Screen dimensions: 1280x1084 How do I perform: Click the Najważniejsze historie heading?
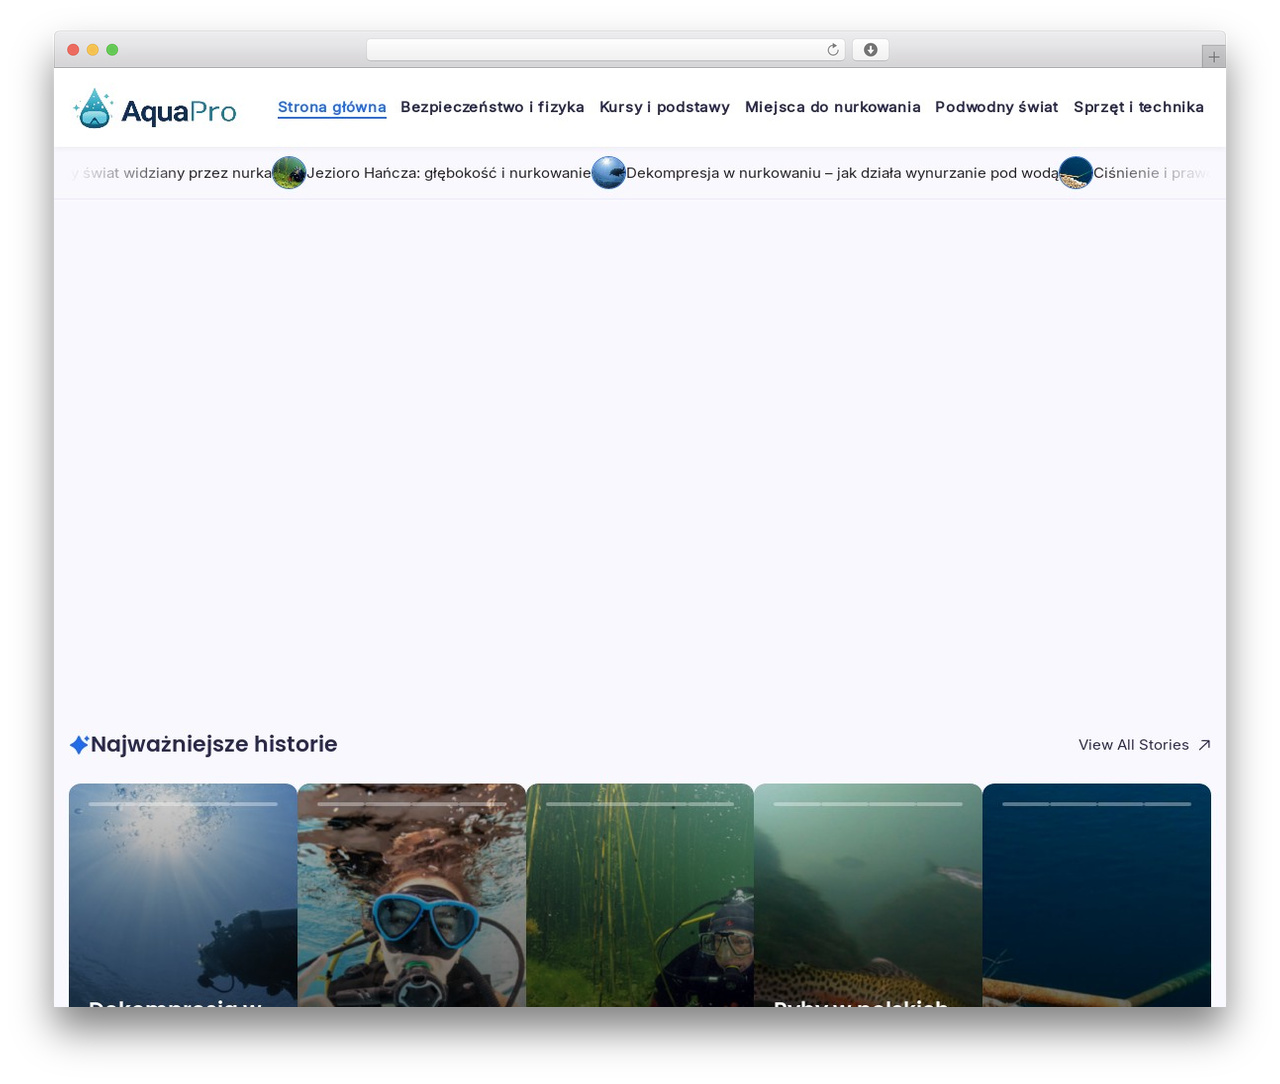214,744
